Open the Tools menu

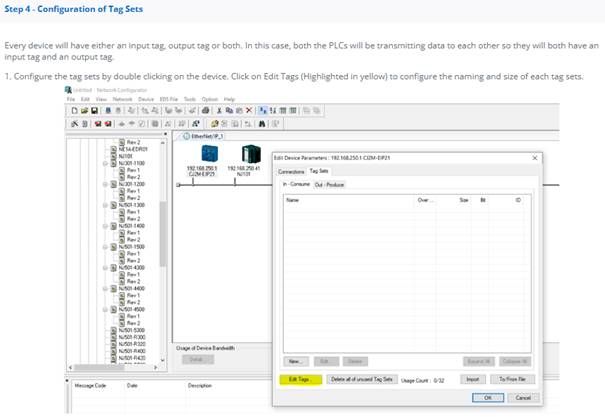[190, 99]
